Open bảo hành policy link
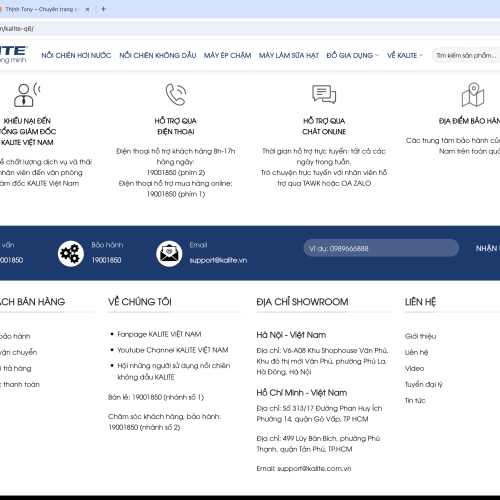 click(15, 336)
